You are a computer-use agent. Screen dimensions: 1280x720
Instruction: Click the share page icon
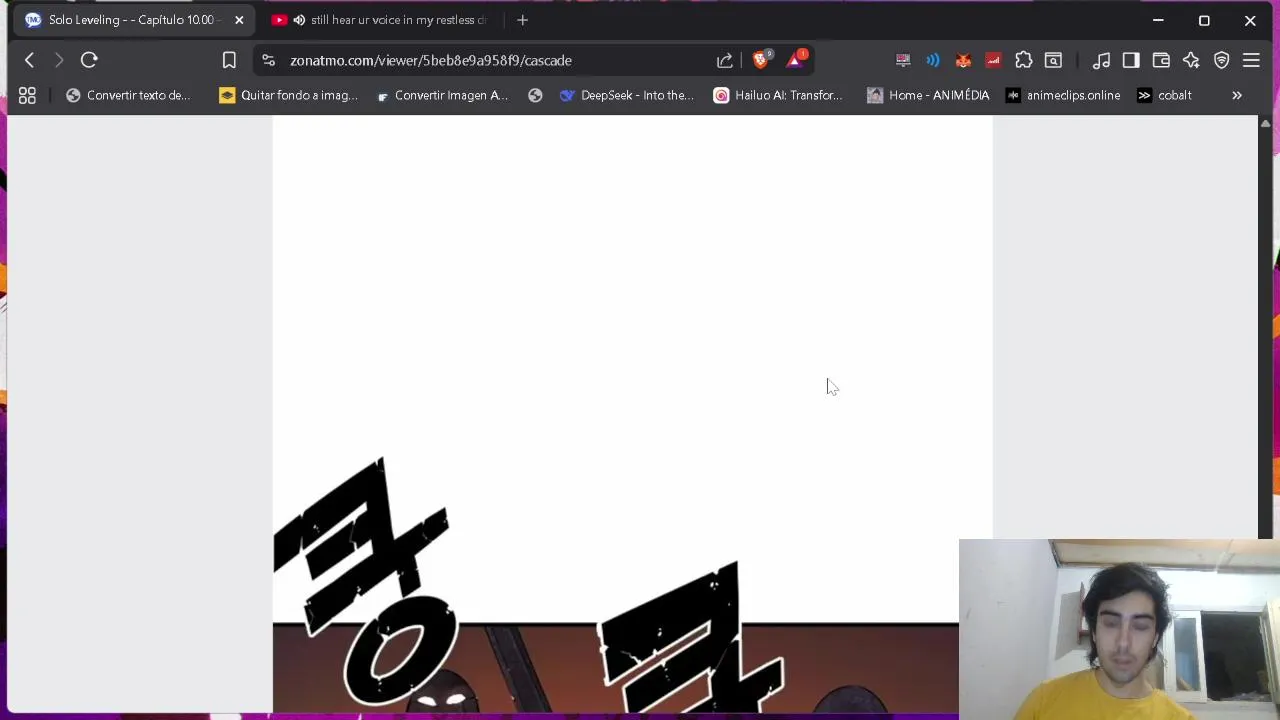[x=725, y=60]
